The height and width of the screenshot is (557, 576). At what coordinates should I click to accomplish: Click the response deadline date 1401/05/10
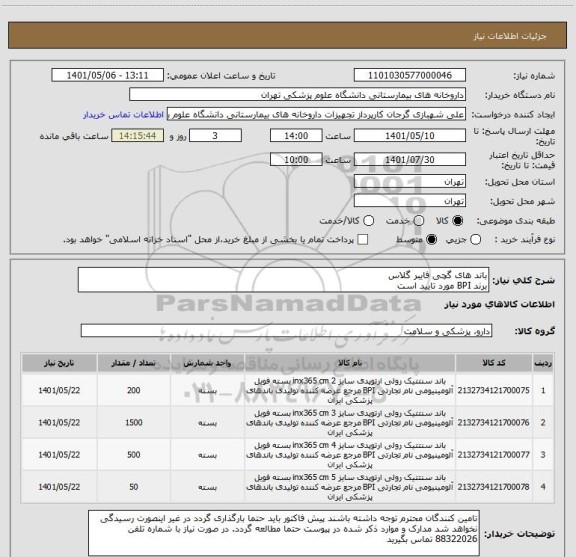click(410, 136)
